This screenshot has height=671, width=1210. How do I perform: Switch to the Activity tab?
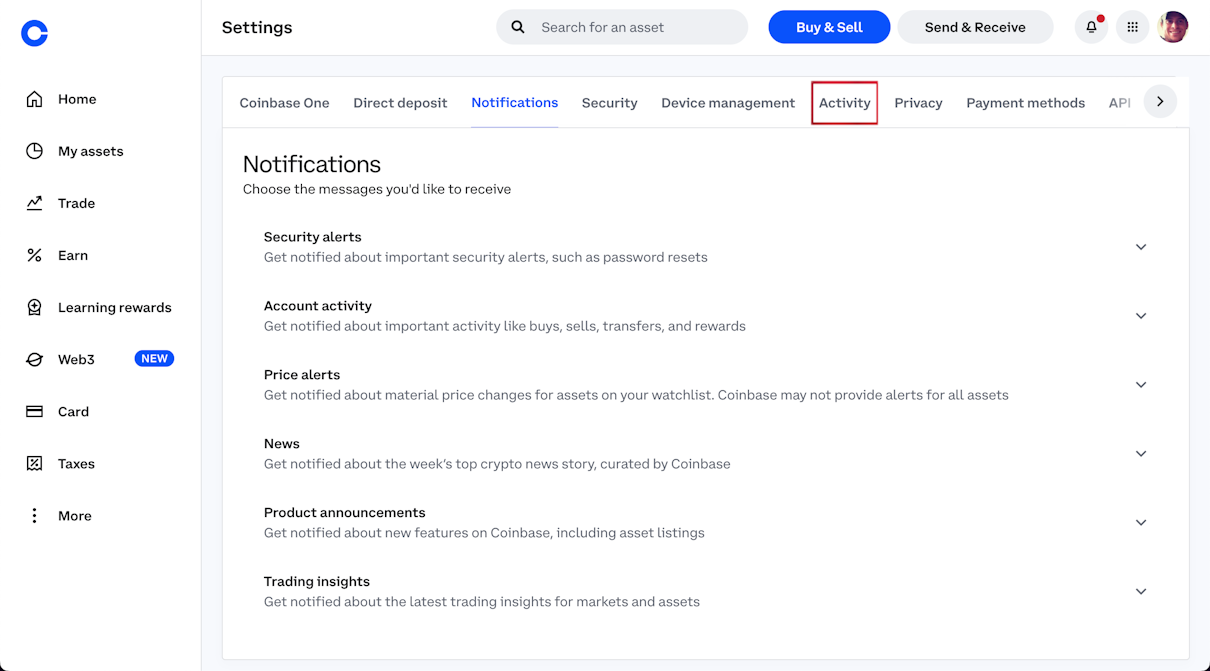[845, 103]
